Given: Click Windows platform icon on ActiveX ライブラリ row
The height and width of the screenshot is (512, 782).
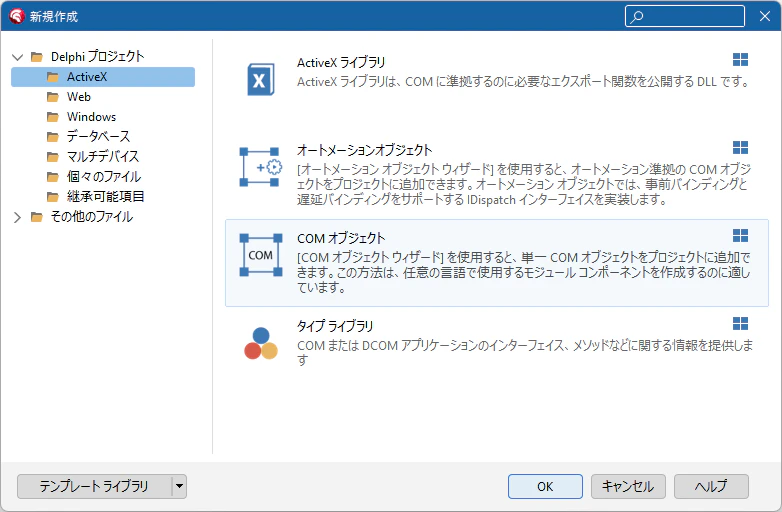Looking at the screenshot, I should (740, 60).
